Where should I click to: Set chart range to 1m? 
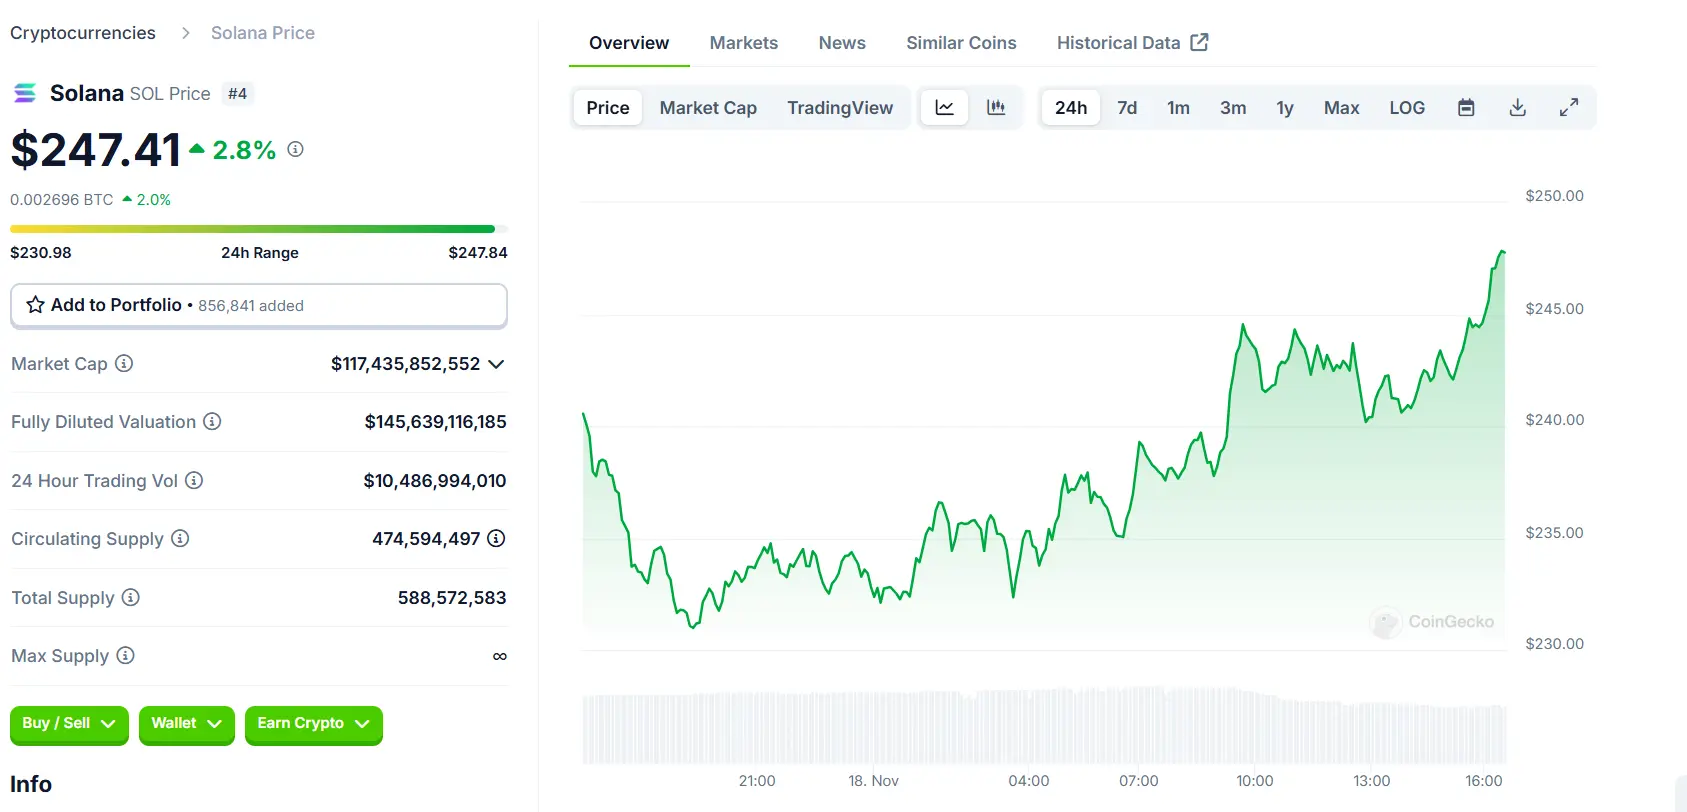[x=1178, y=107]
